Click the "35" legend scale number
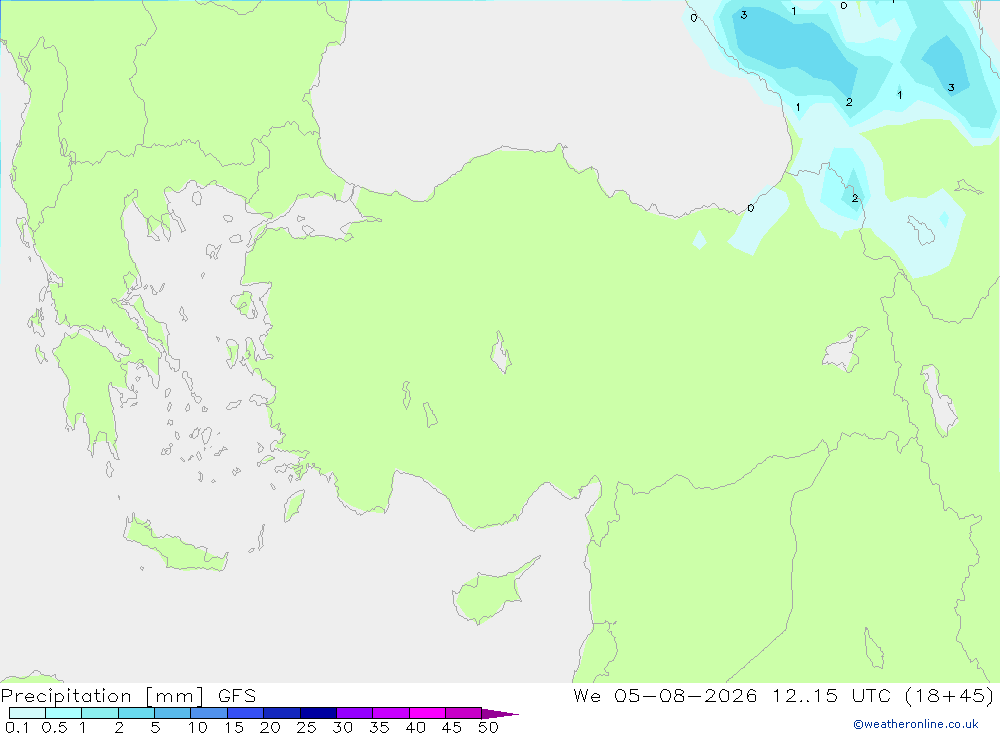Viewport: 1000px width, 733px height. coord(379,727)
